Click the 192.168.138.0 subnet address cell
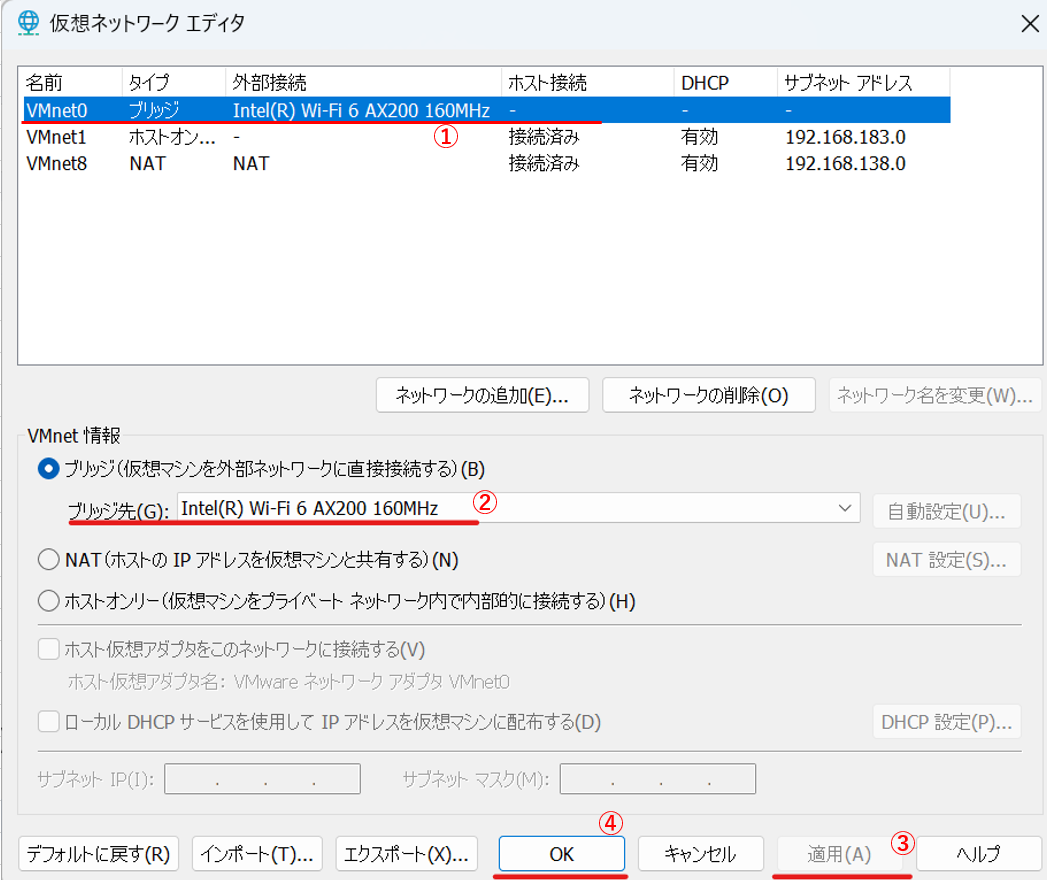Screen dimensions: 1047x880 coord(845,164)
